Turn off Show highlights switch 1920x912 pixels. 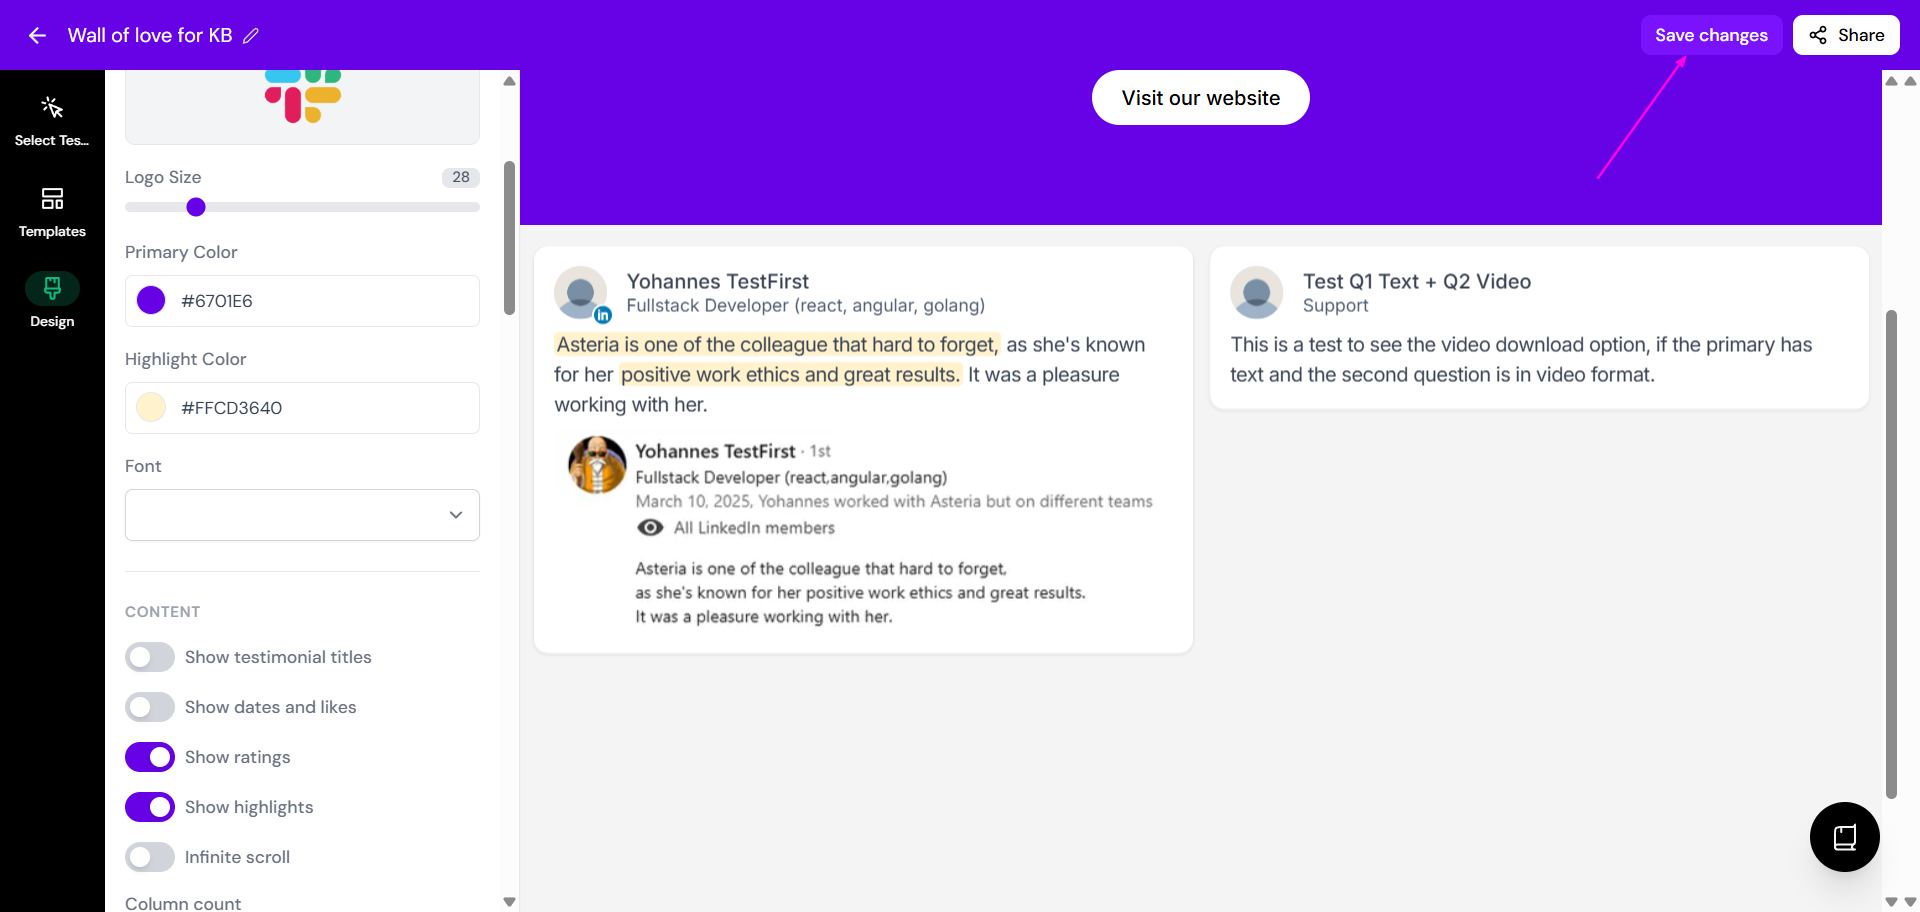click(x=150, y=807)
